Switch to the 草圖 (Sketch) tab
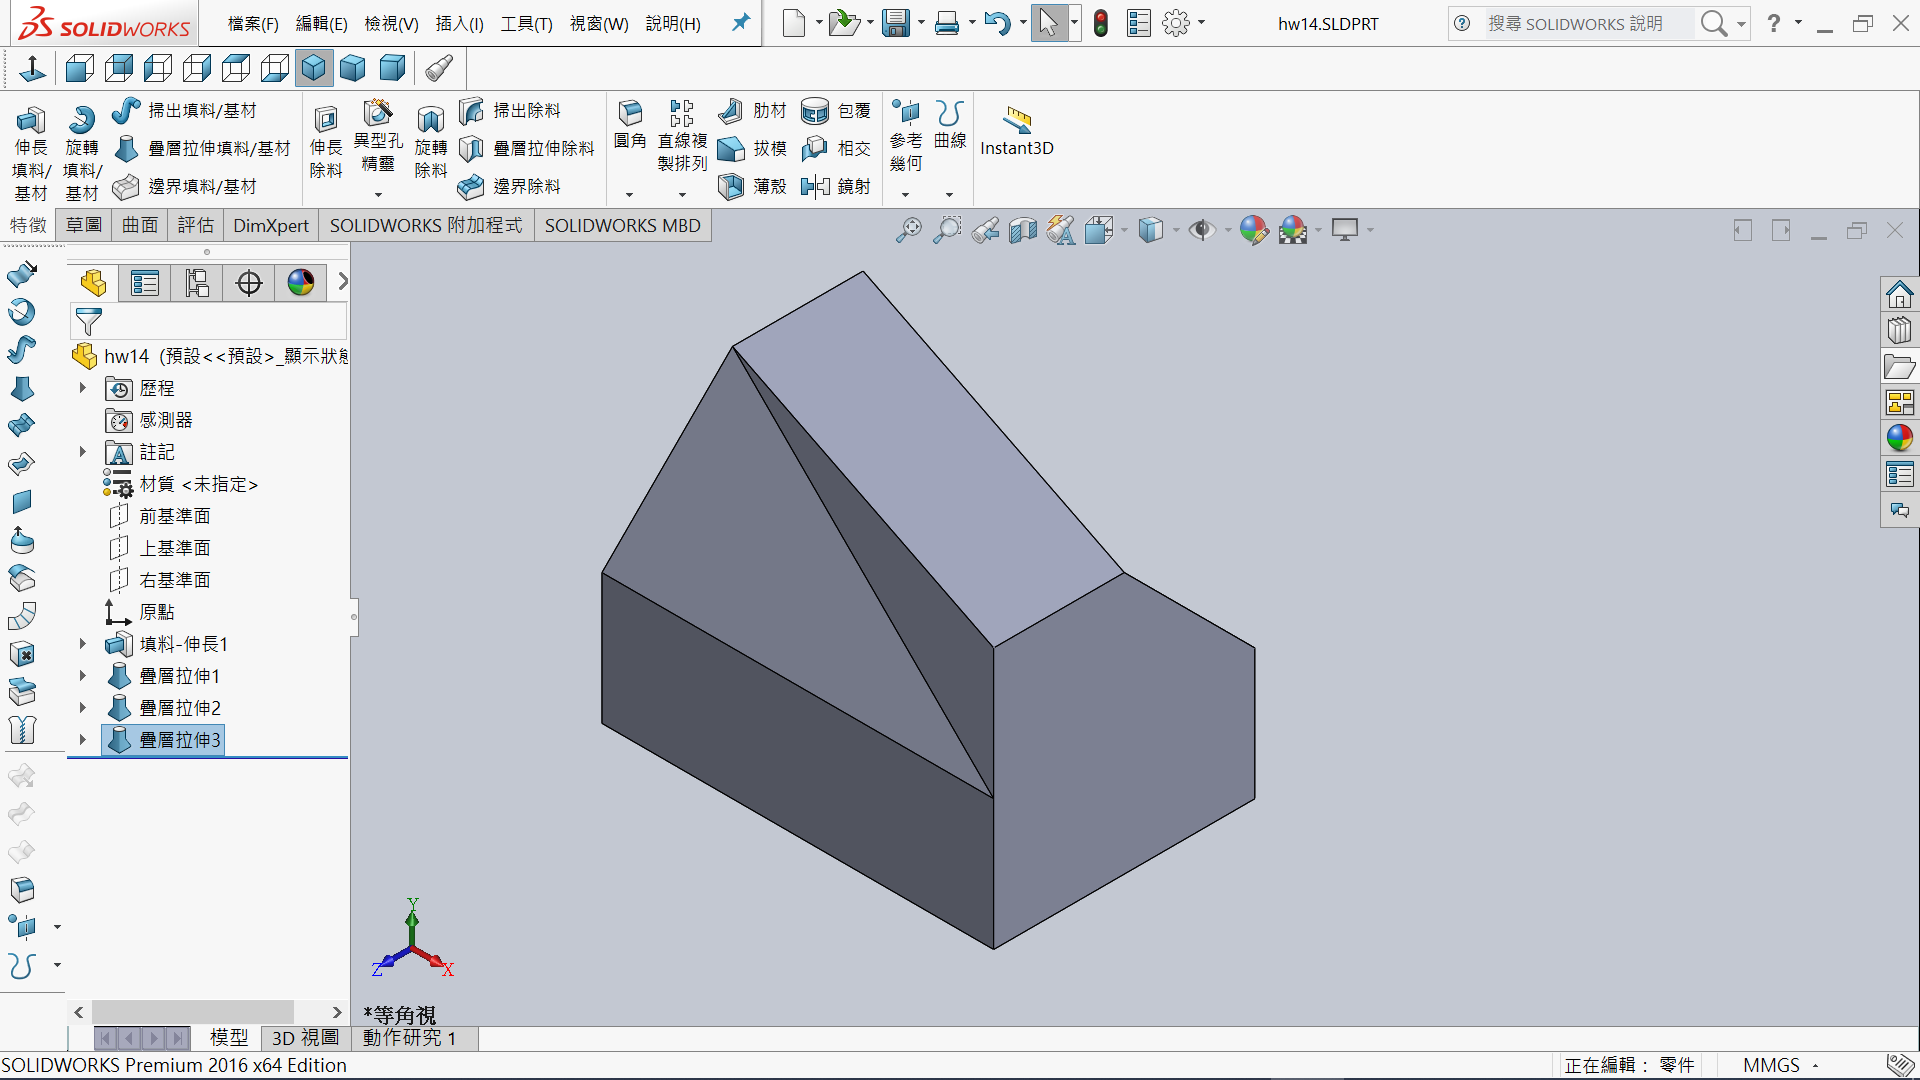The width and height of the screenshot is (1920, 1080). [84, 225]
